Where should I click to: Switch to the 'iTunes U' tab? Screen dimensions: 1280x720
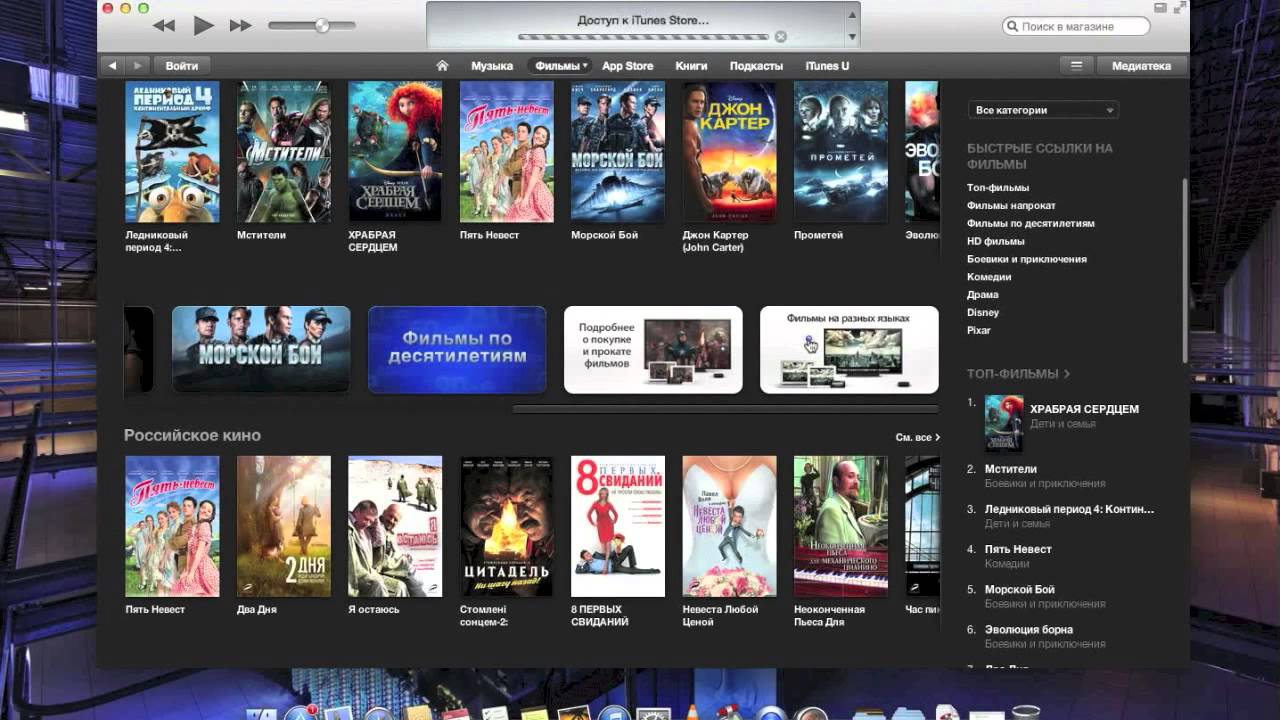[827, 66]
